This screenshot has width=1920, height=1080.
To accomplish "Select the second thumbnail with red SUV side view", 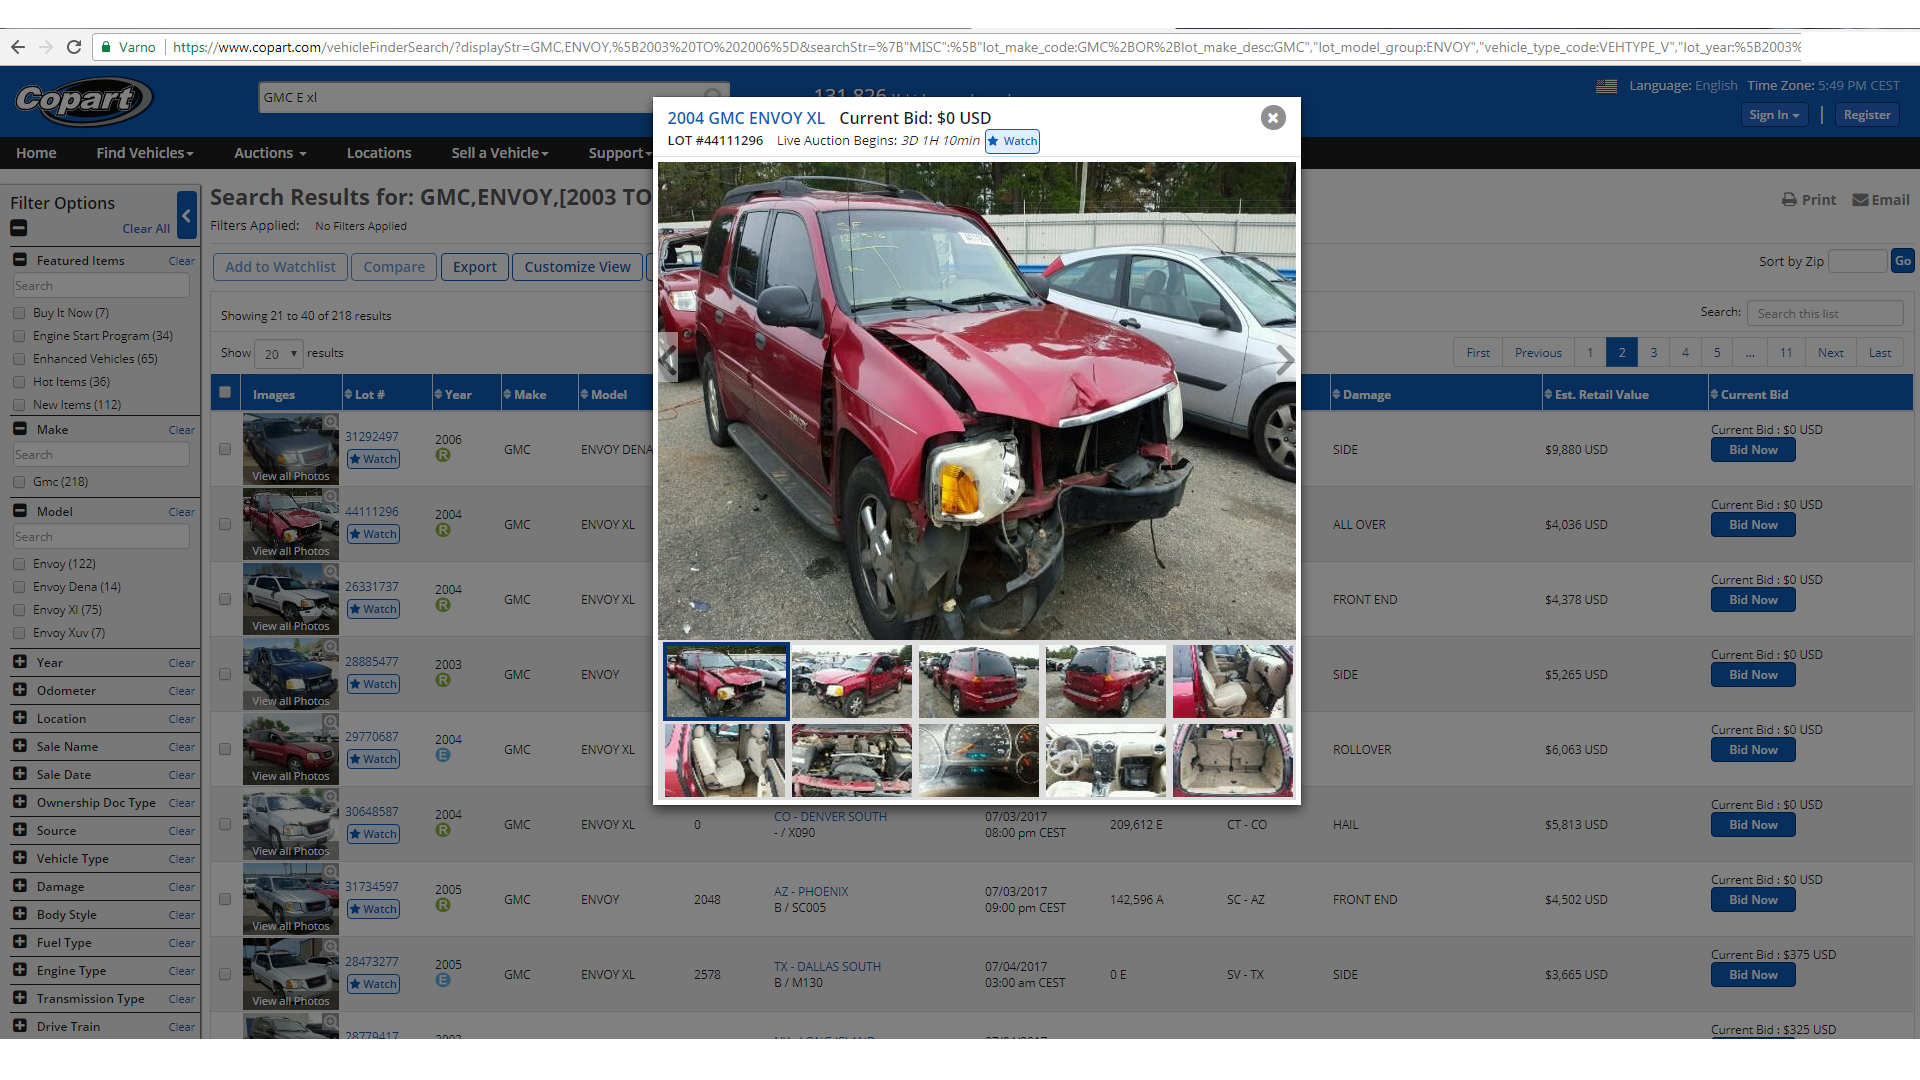I will point(852,681).
